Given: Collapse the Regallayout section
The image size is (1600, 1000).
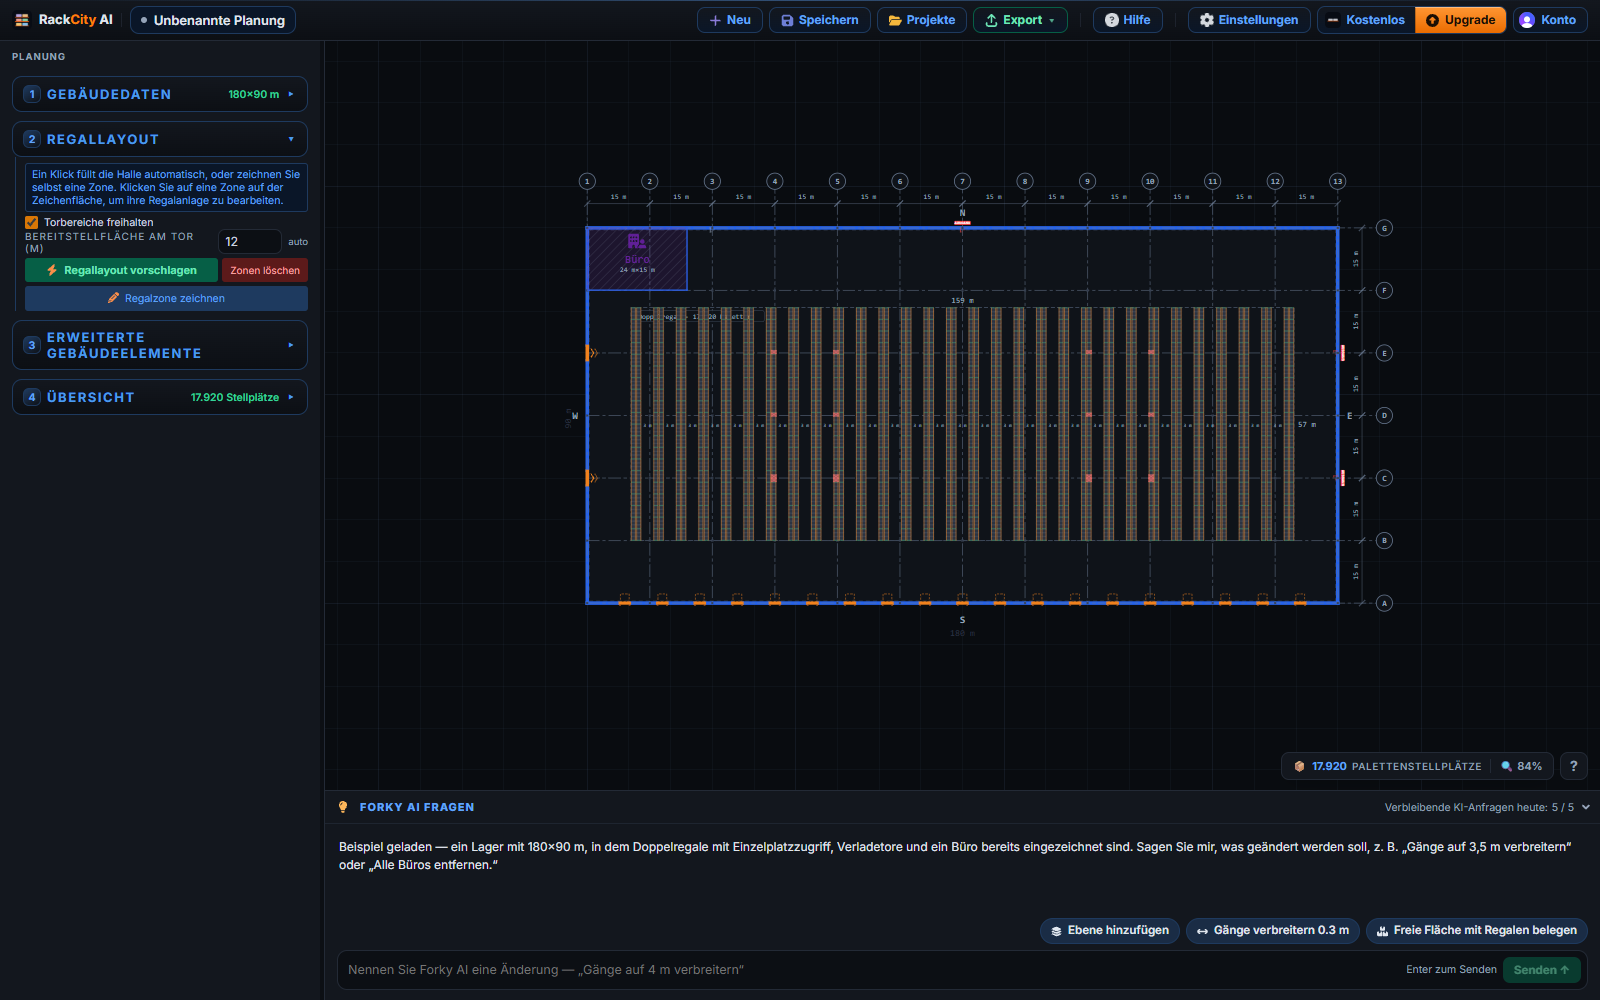Looking at the screenshot, I should [160, 139].
